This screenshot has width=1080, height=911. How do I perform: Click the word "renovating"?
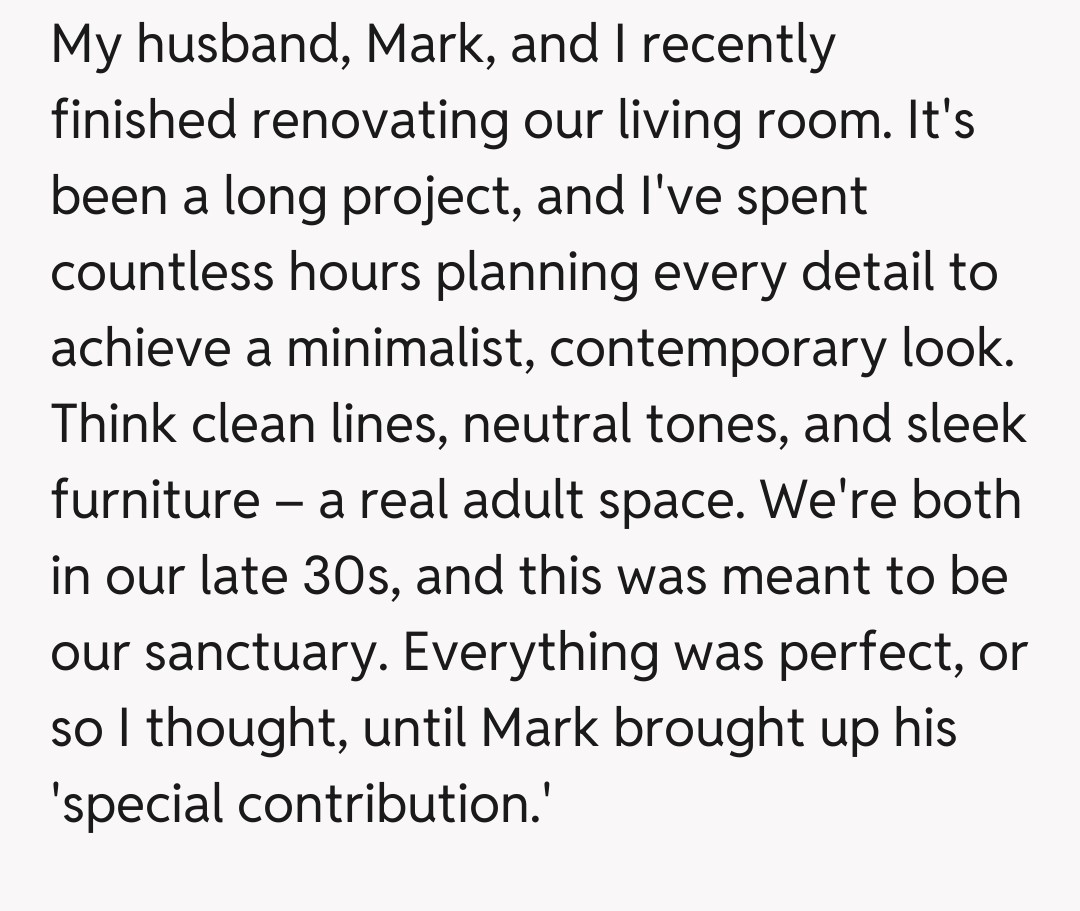coord(379,122)
